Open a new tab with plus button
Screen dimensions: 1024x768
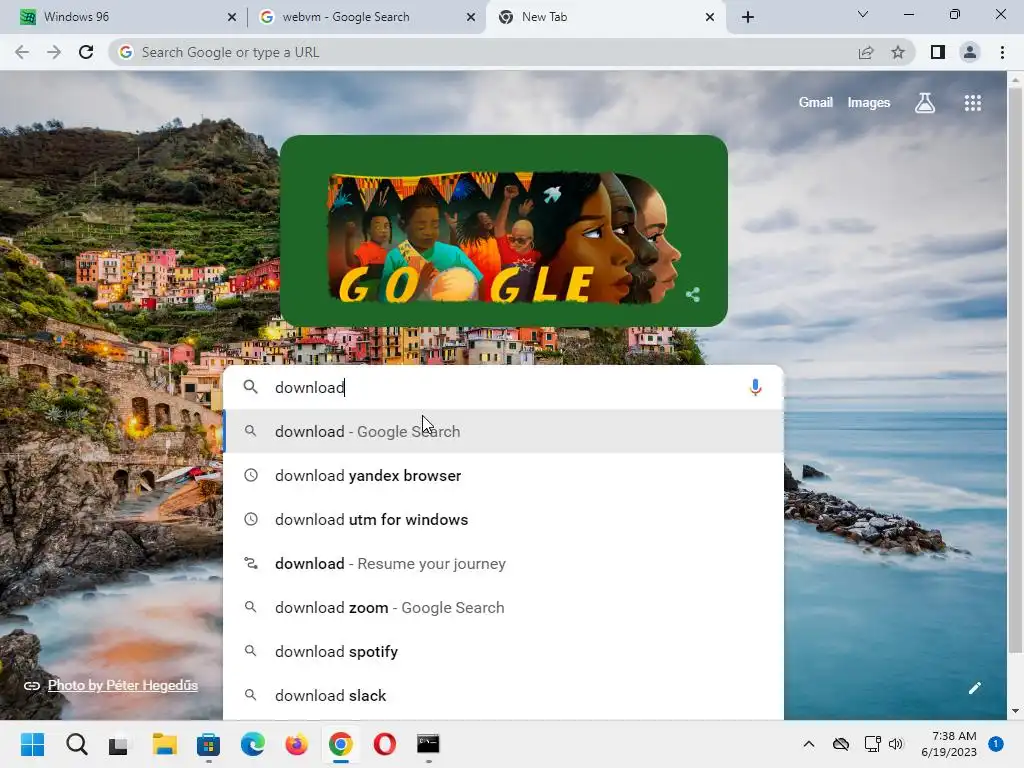pyautogui.click(x=748, y=17)
